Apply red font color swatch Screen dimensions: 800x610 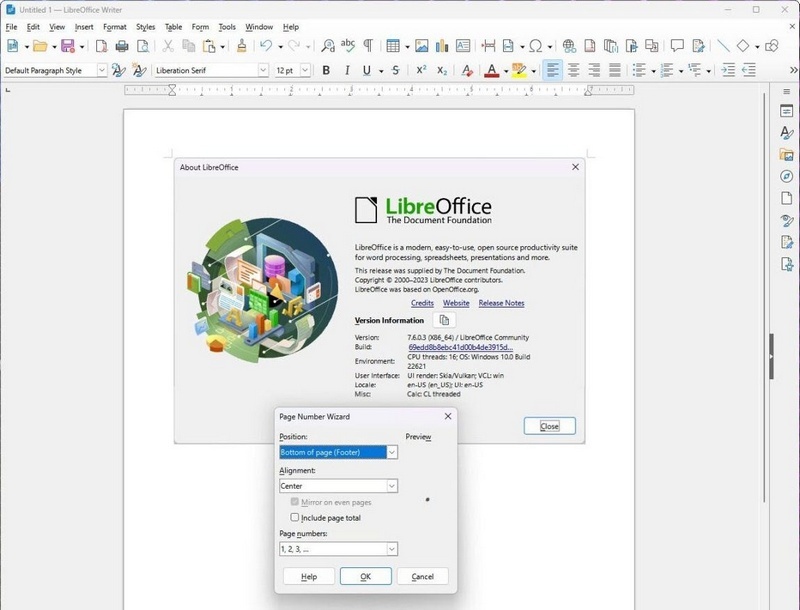pyautogui.click(x=491, y=70)
